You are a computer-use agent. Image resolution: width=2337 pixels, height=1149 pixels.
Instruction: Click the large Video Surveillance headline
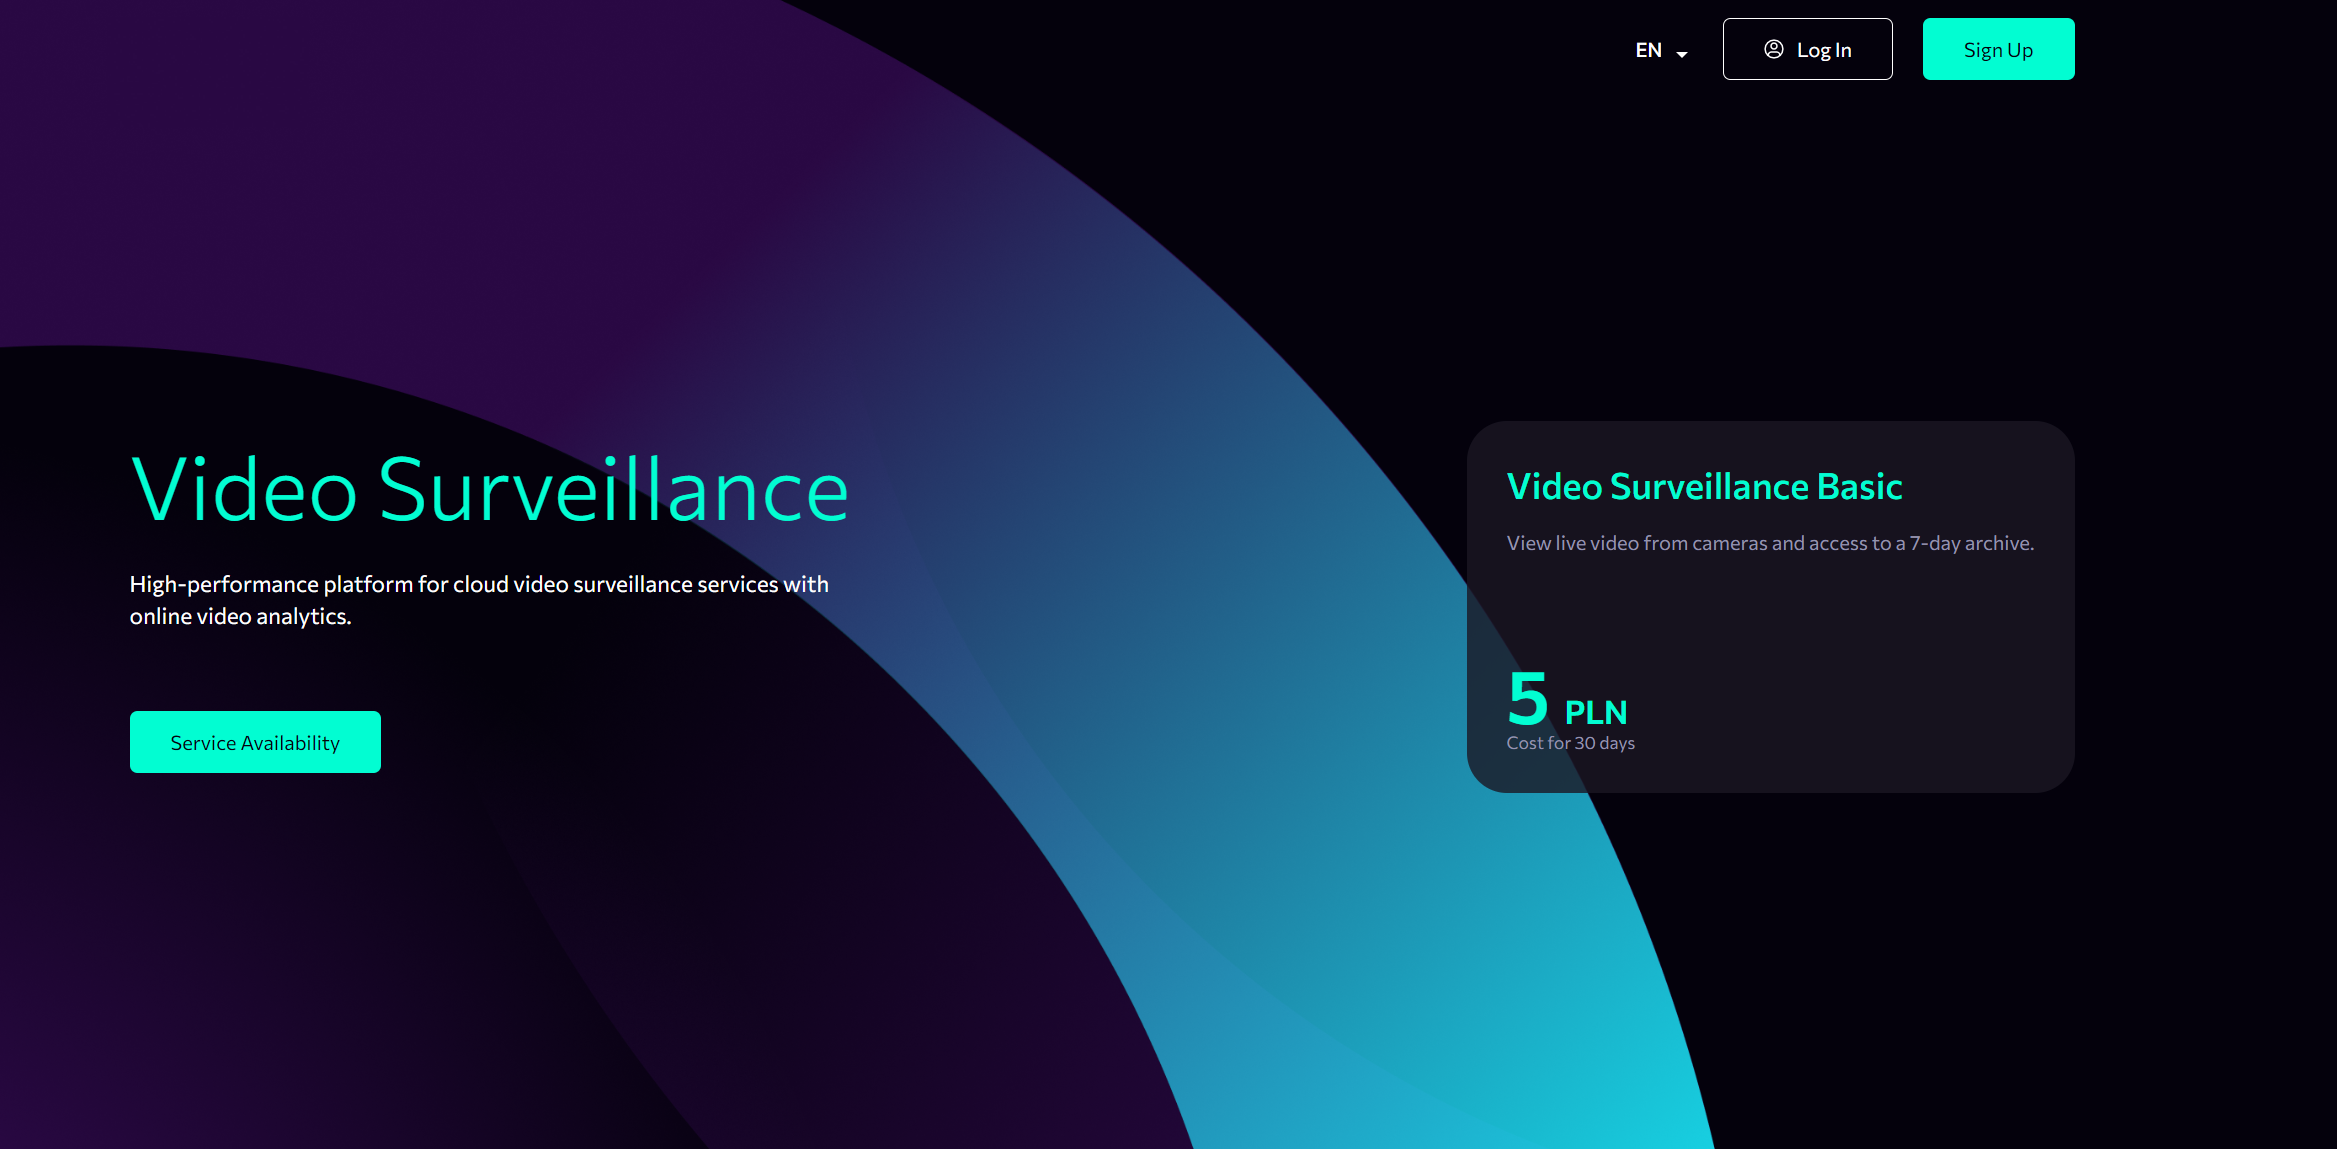(489, 490)
